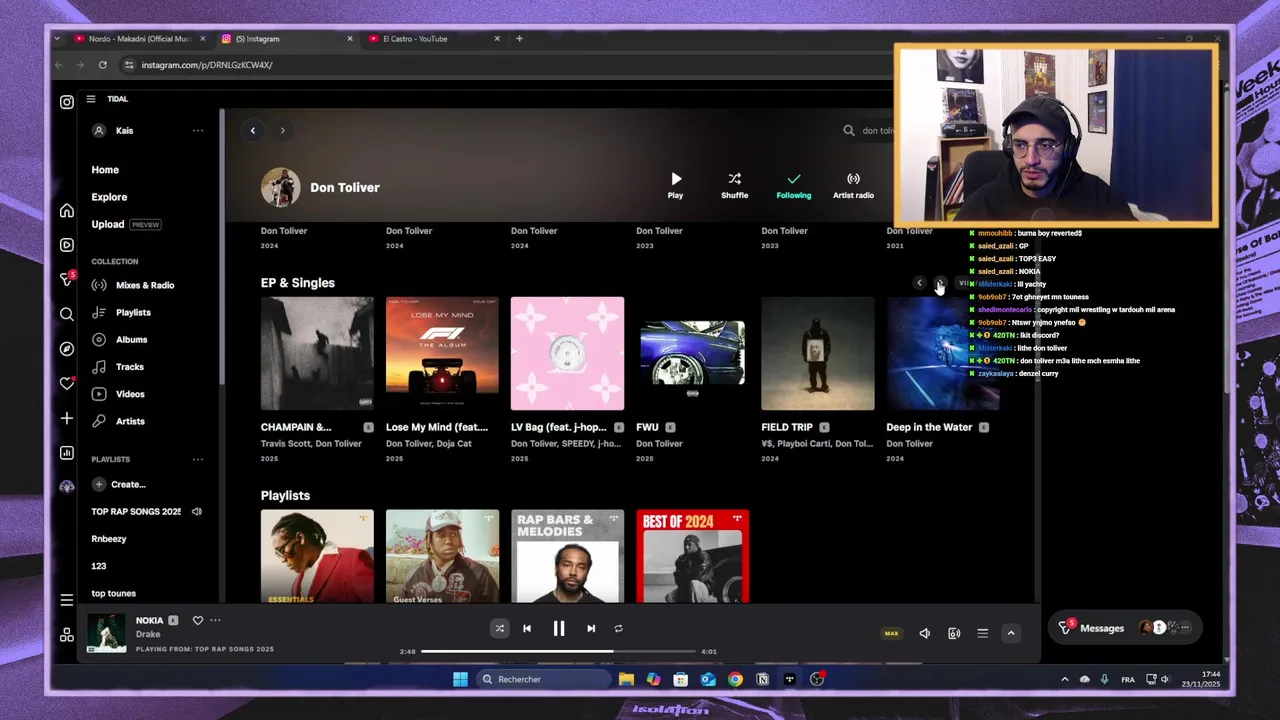
Task: Show next EP & Singles page
Action: click(939, 283)
